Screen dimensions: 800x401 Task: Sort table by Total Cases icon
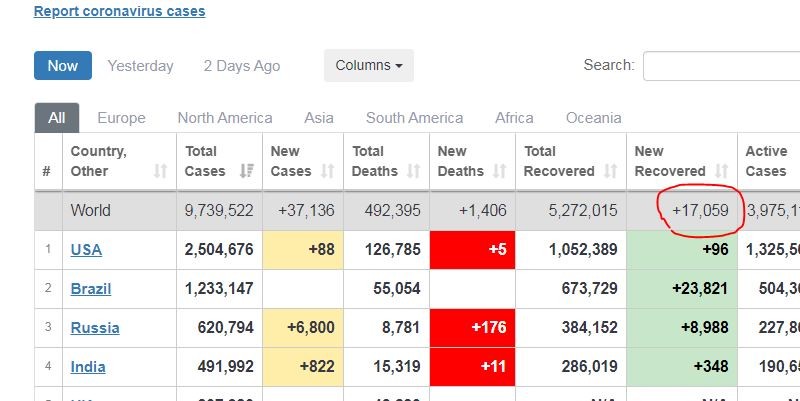pyautogui.click(x=246, y=172)
